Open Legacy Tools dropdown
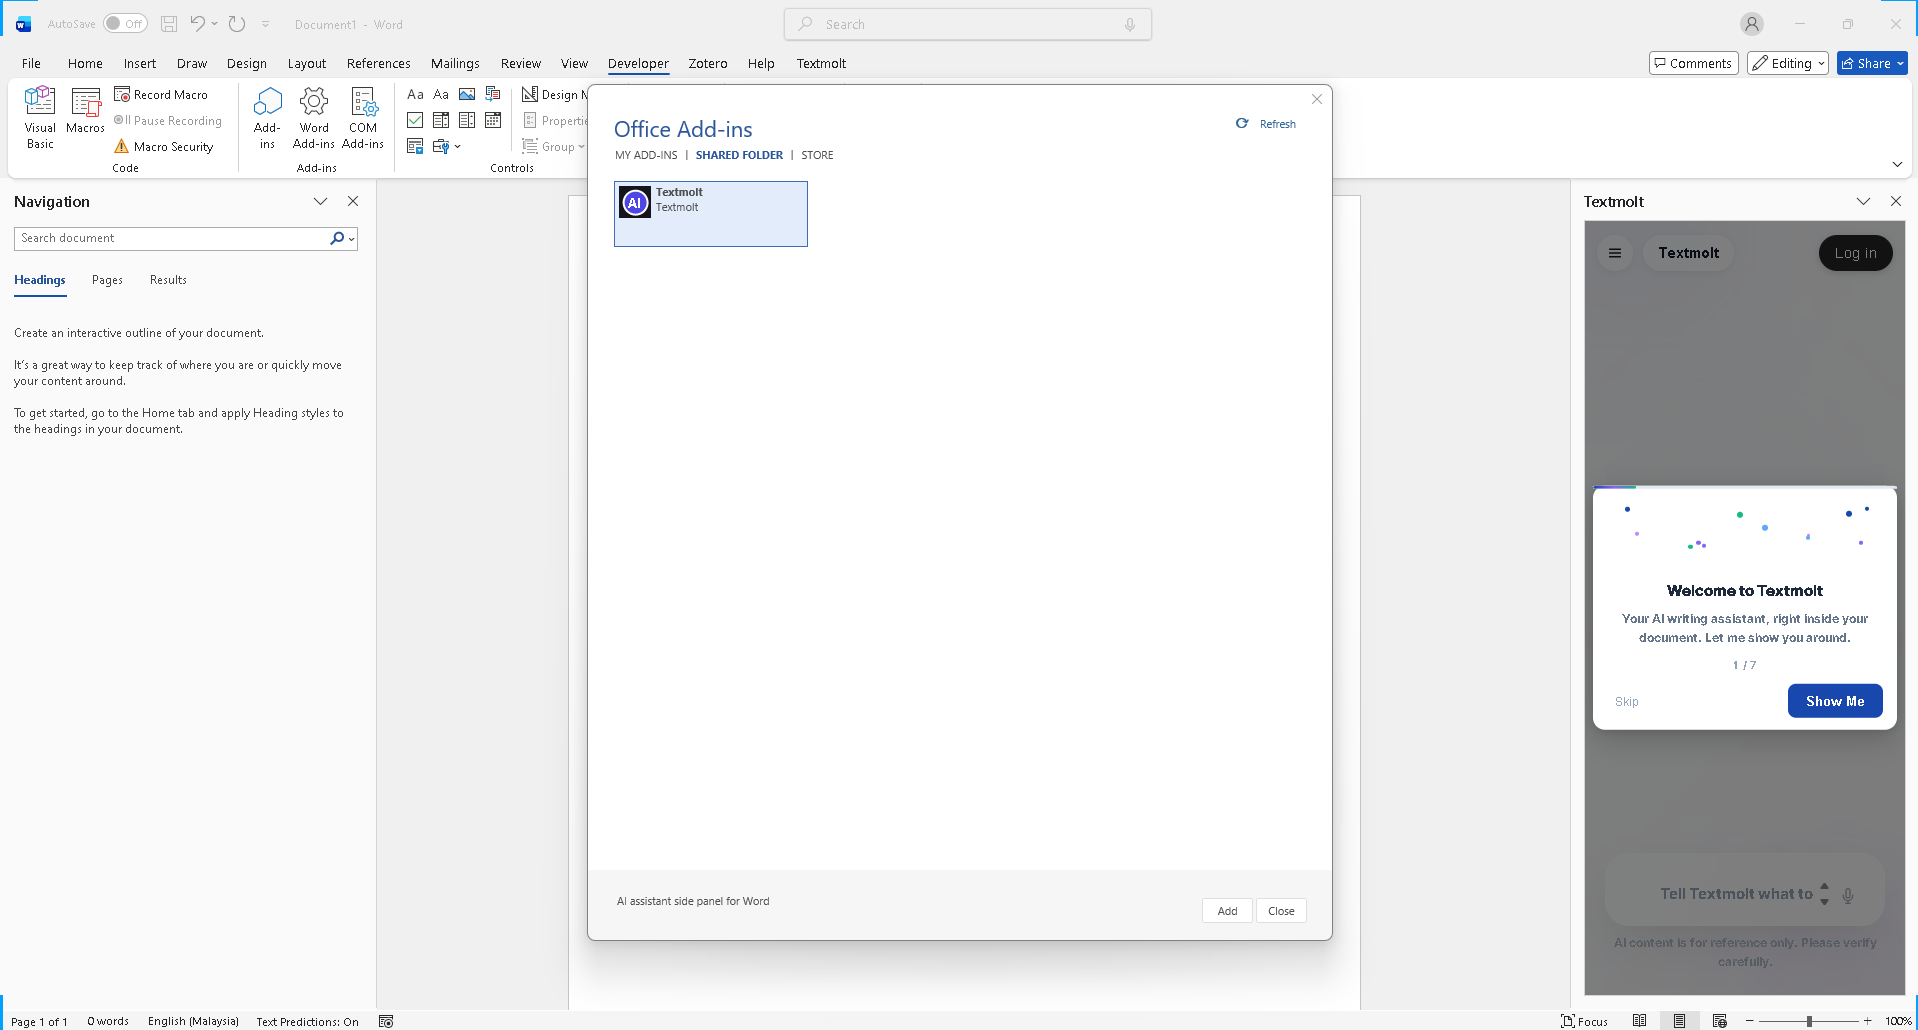The height and width of the screenshot is (1030, 1918). (446, 146)
